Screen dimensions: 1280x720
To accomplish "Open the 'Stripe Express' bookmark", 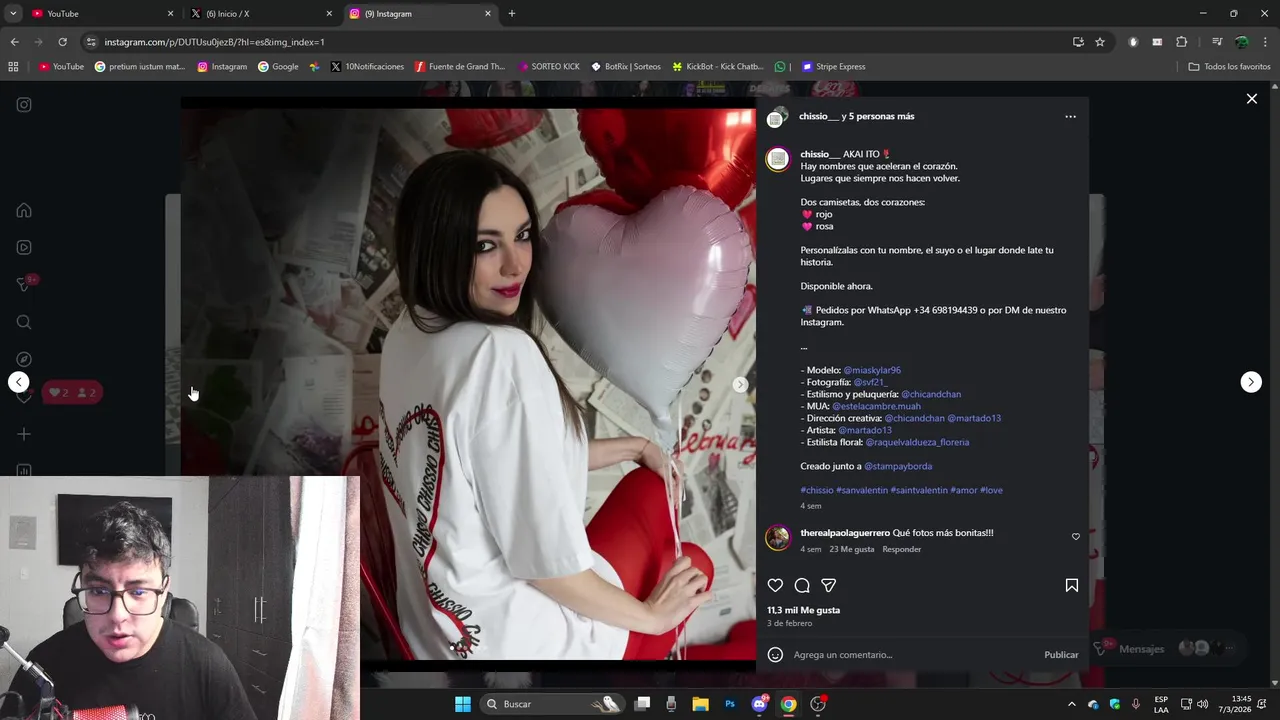I will click(833, 67).
